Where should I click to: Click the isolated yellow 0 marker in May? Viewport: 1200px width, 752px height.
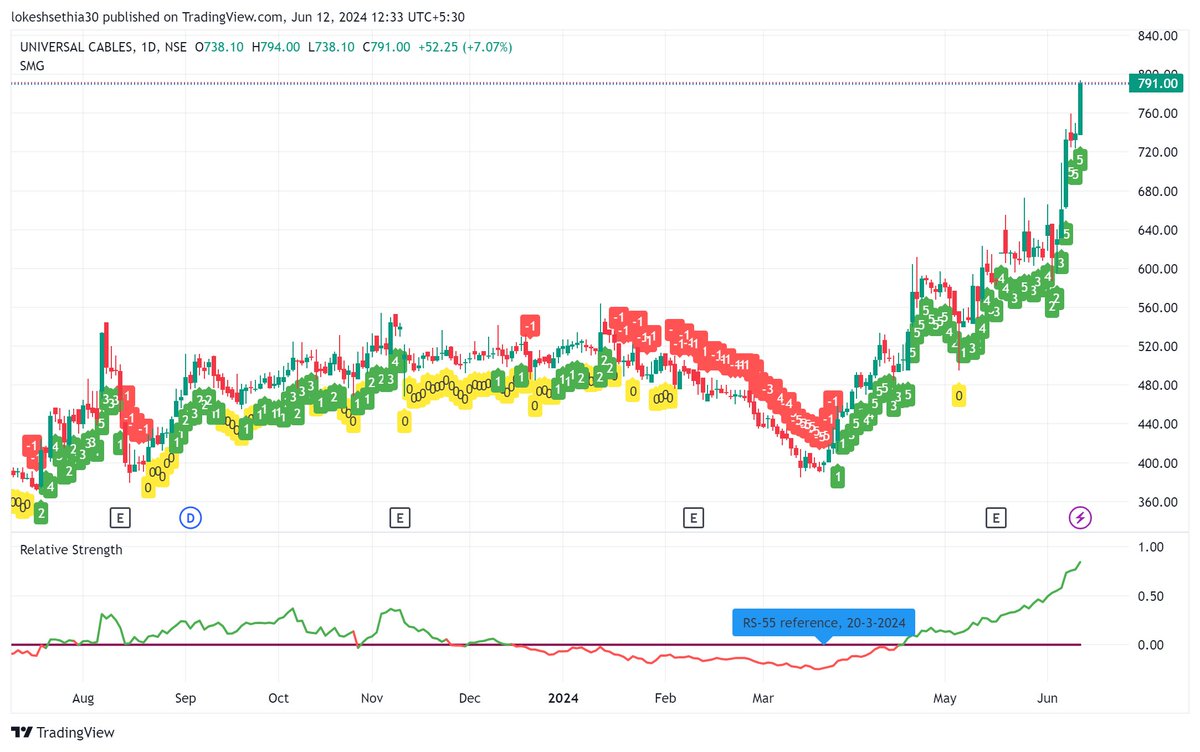[959, 396]
